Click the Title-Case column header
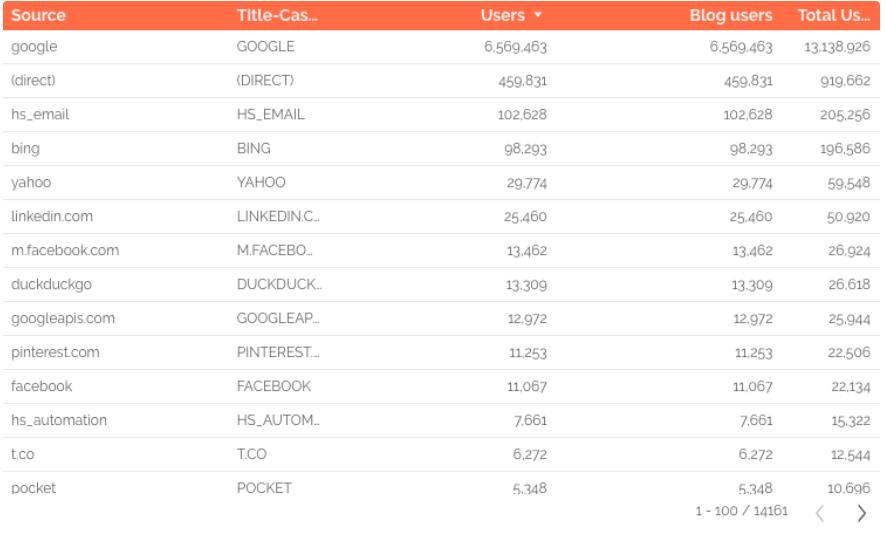 (277, 15)
